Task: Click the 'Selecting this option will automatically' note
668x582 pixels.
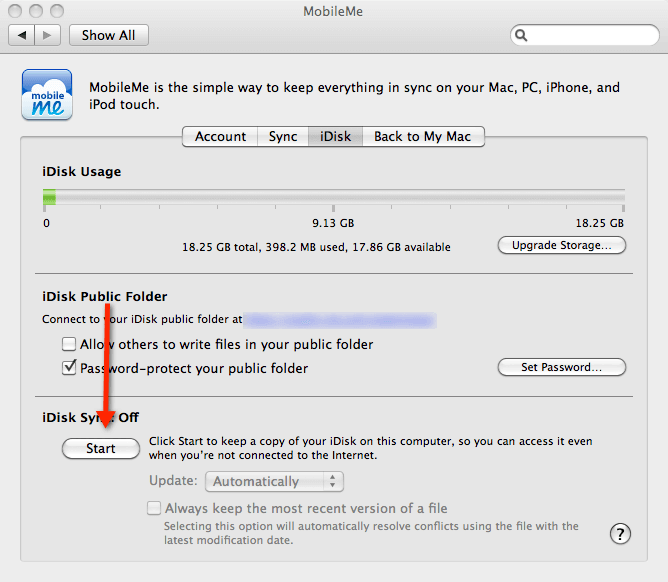Action: pyautogui.click(x=371, y=533)
